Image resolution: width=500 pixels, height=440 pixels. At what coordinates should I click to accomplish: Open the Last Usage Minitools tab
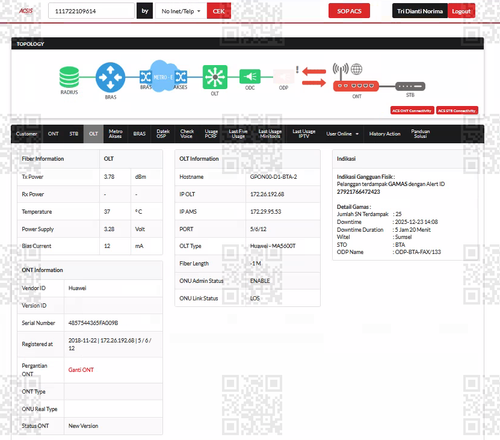pos(270,134)
